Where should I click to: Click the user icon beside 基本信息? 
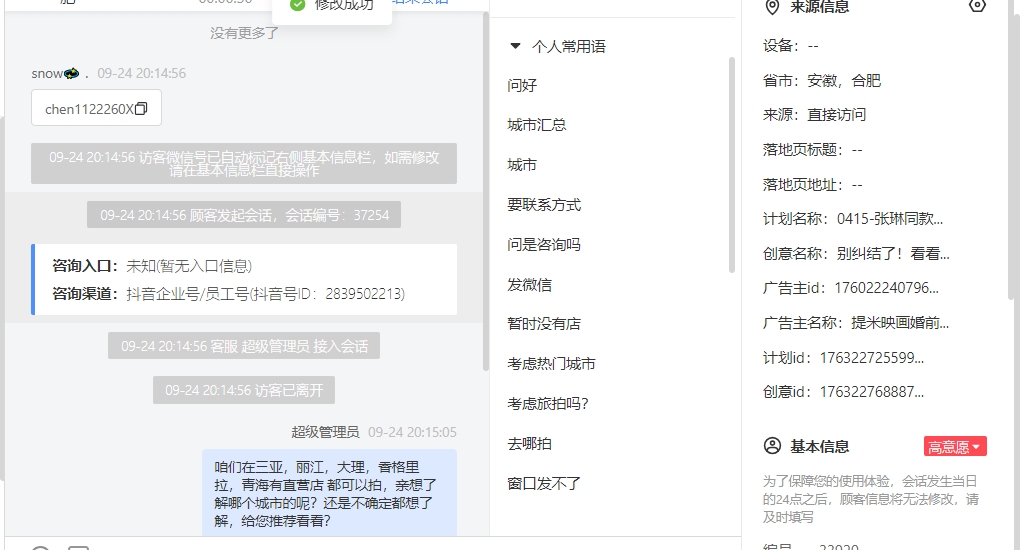point(772,446)
